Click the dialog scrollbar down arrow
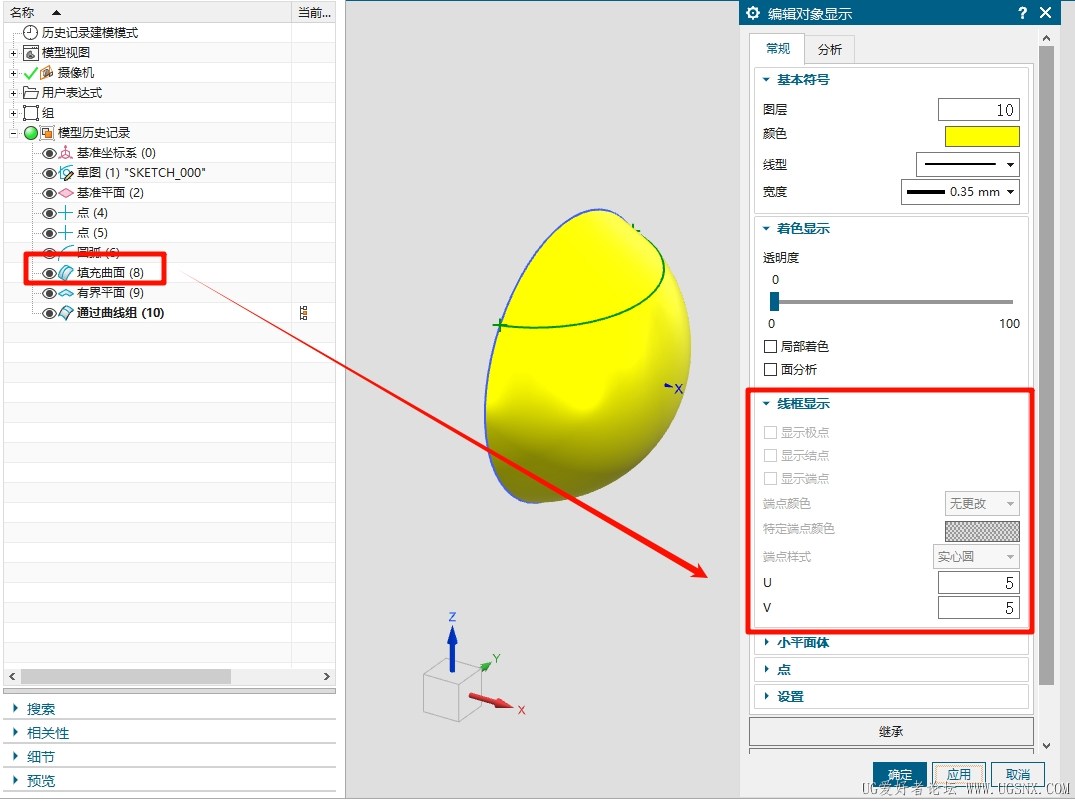 (x=1046, y=745)
